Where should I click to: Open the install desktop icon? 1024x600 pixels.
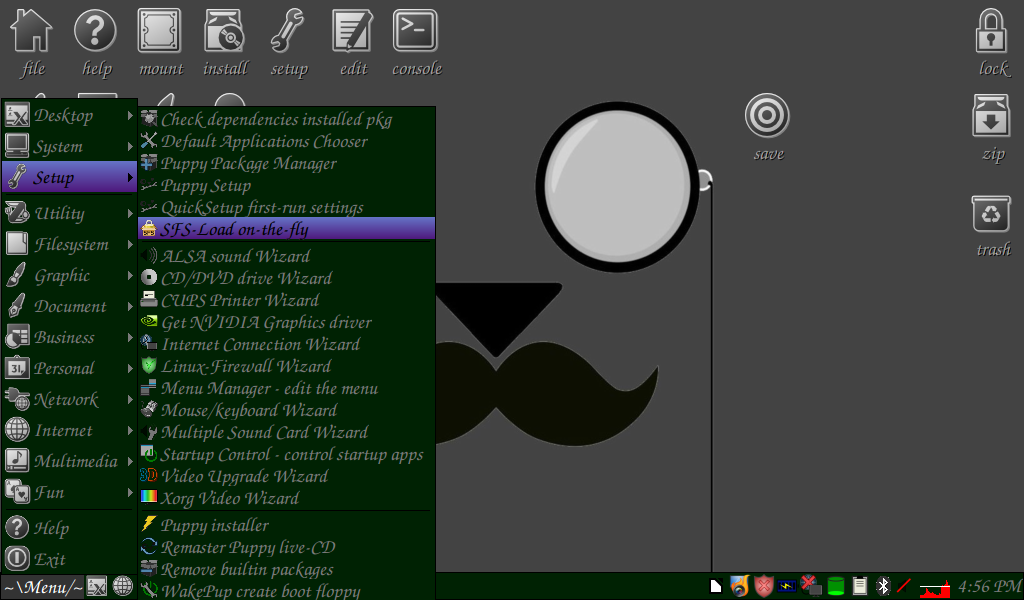point(224,31)
